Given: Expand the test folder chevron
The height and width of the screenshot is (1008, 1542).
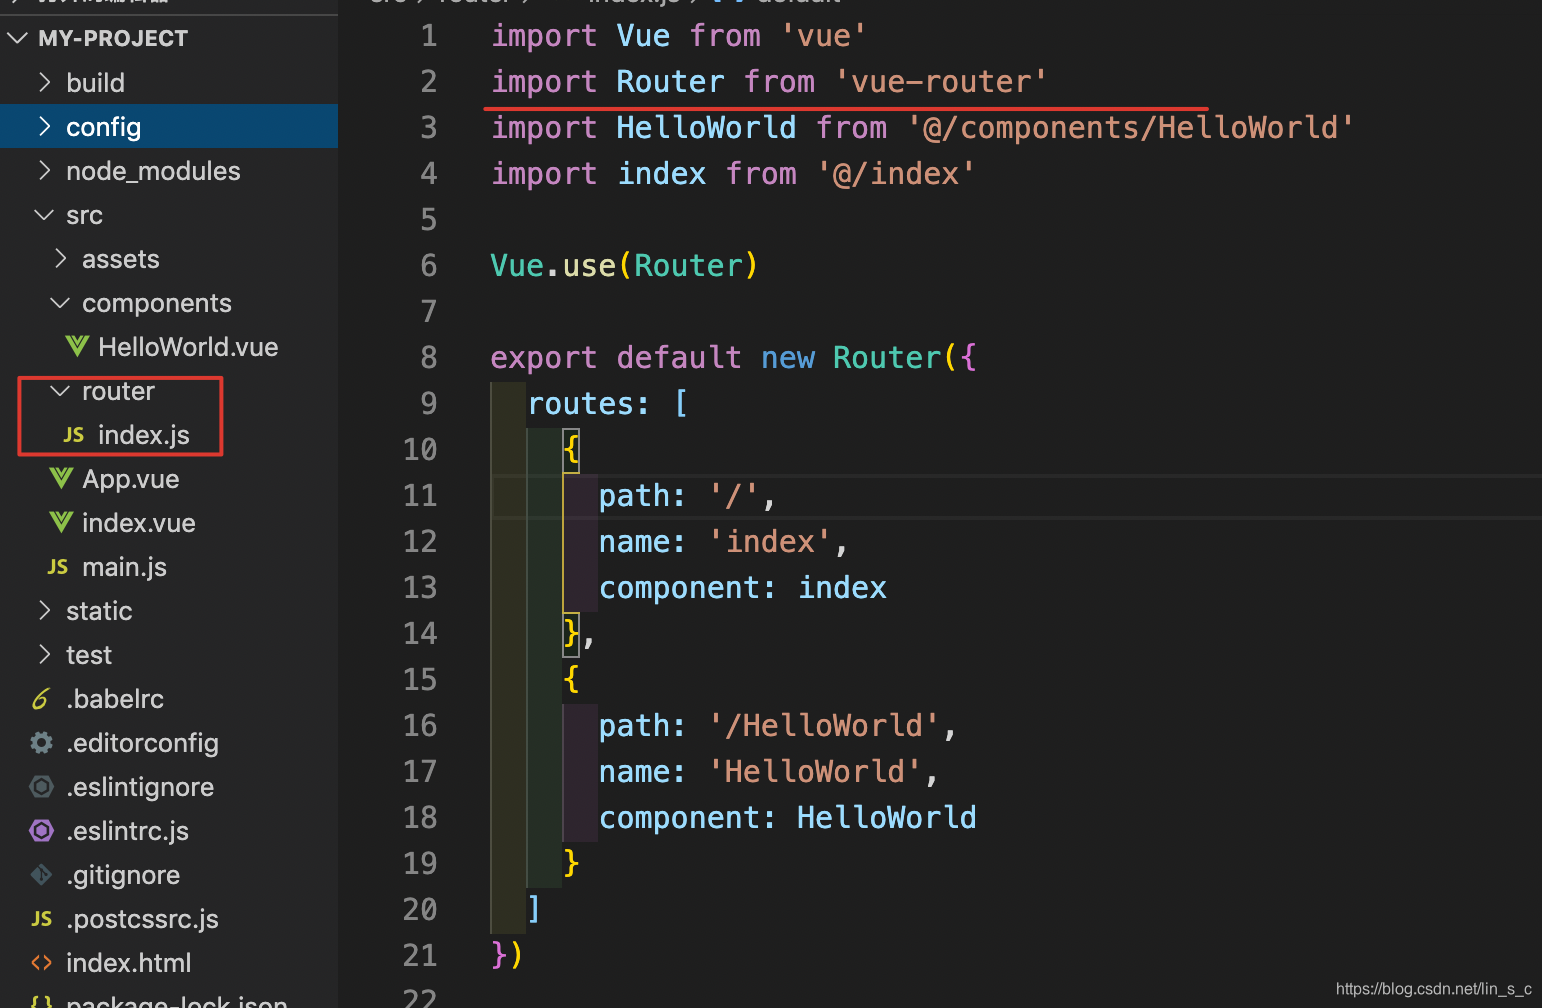Looking at the screenshot, I should 45,654.
